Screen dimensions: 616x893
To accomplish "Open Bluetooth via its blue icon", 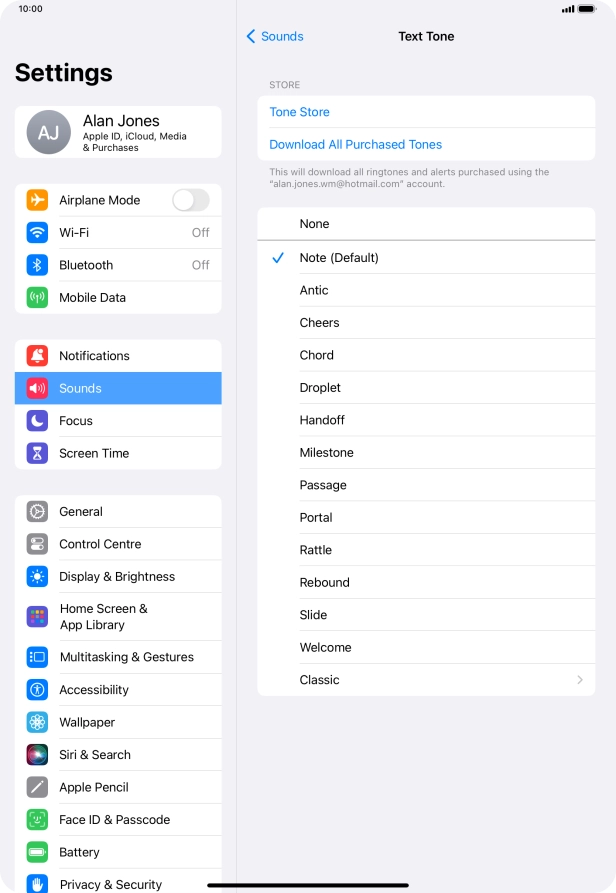I will 37,265.
